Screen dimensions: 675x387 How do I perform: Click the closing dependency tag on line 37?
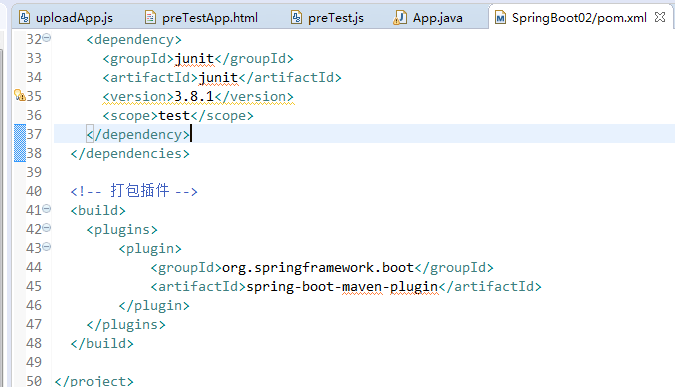138,134
